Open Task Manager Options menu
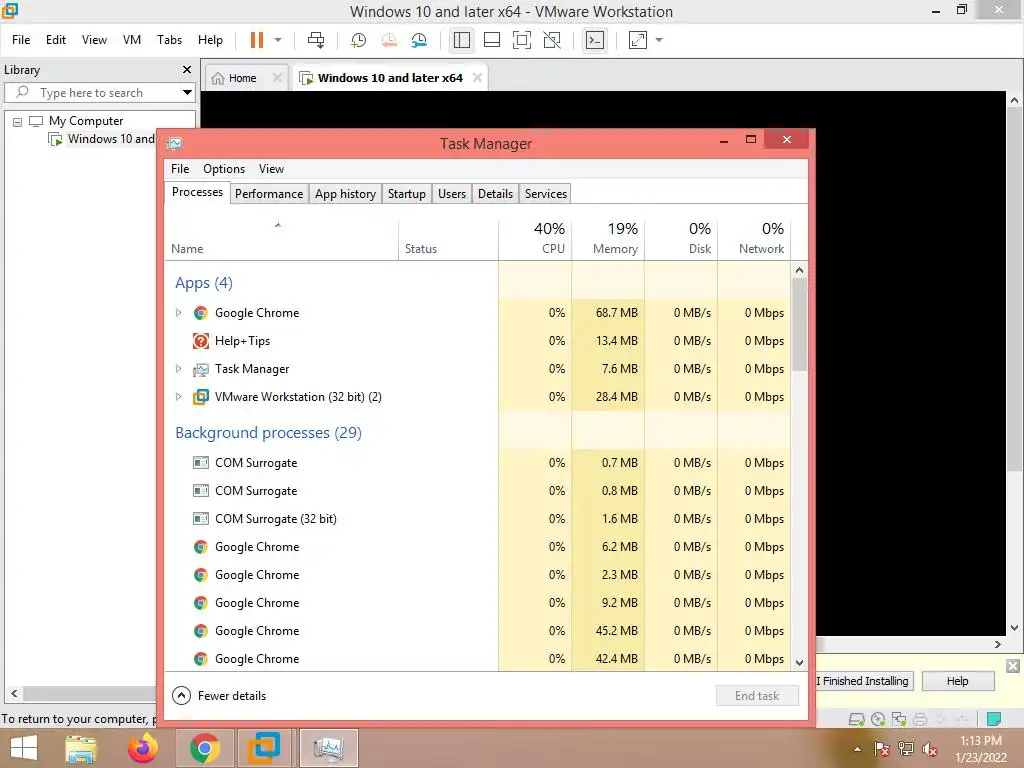Viewport: 1024px width, 768px height. pyautogui.click(x=224, y=169)
